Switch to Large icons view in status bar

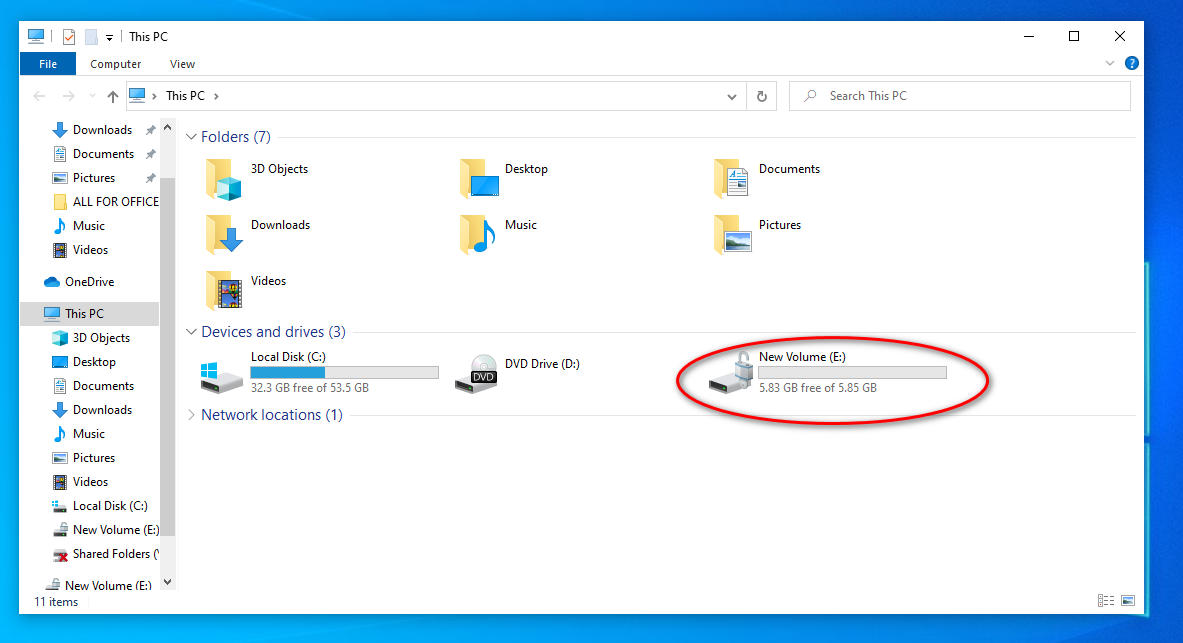1128,601
